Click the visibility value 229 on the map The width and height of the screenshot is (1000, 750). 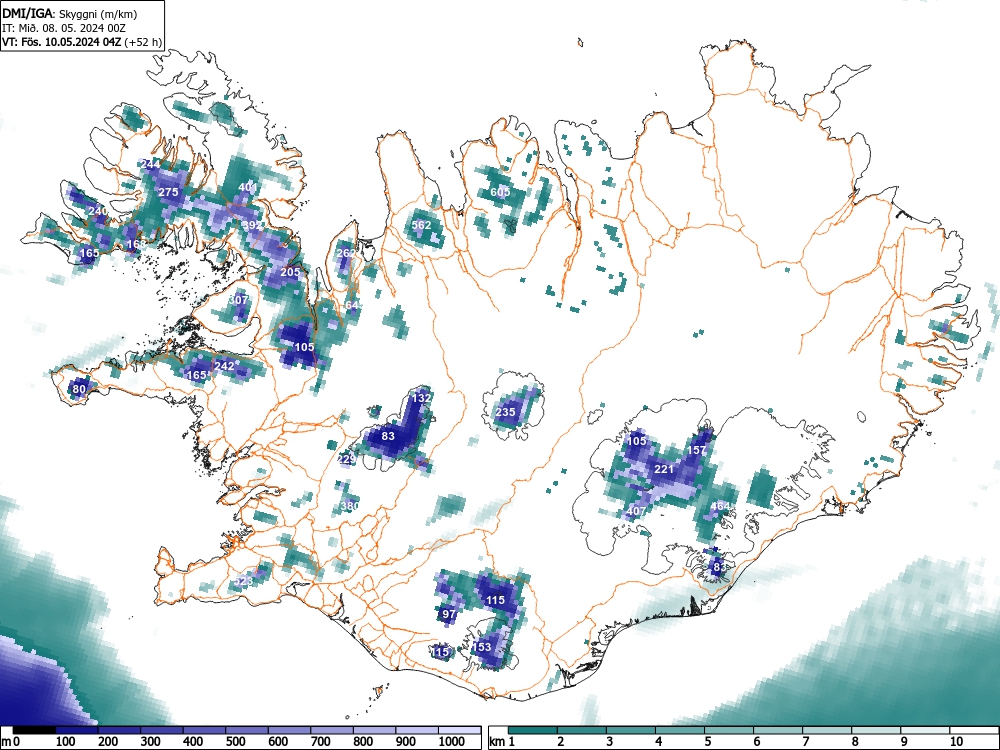pos(346,459)
